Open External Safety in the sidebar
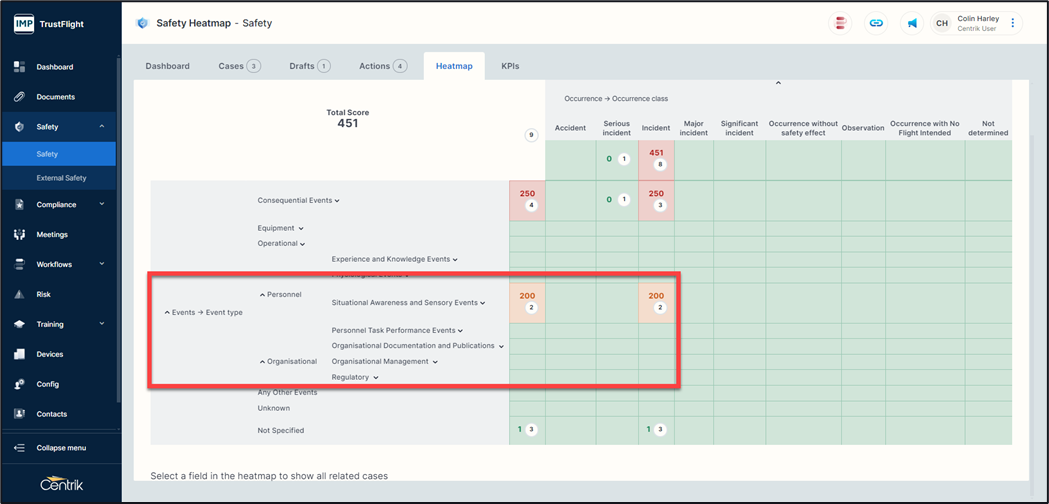 pyautogui.click(x=61, y=178)
